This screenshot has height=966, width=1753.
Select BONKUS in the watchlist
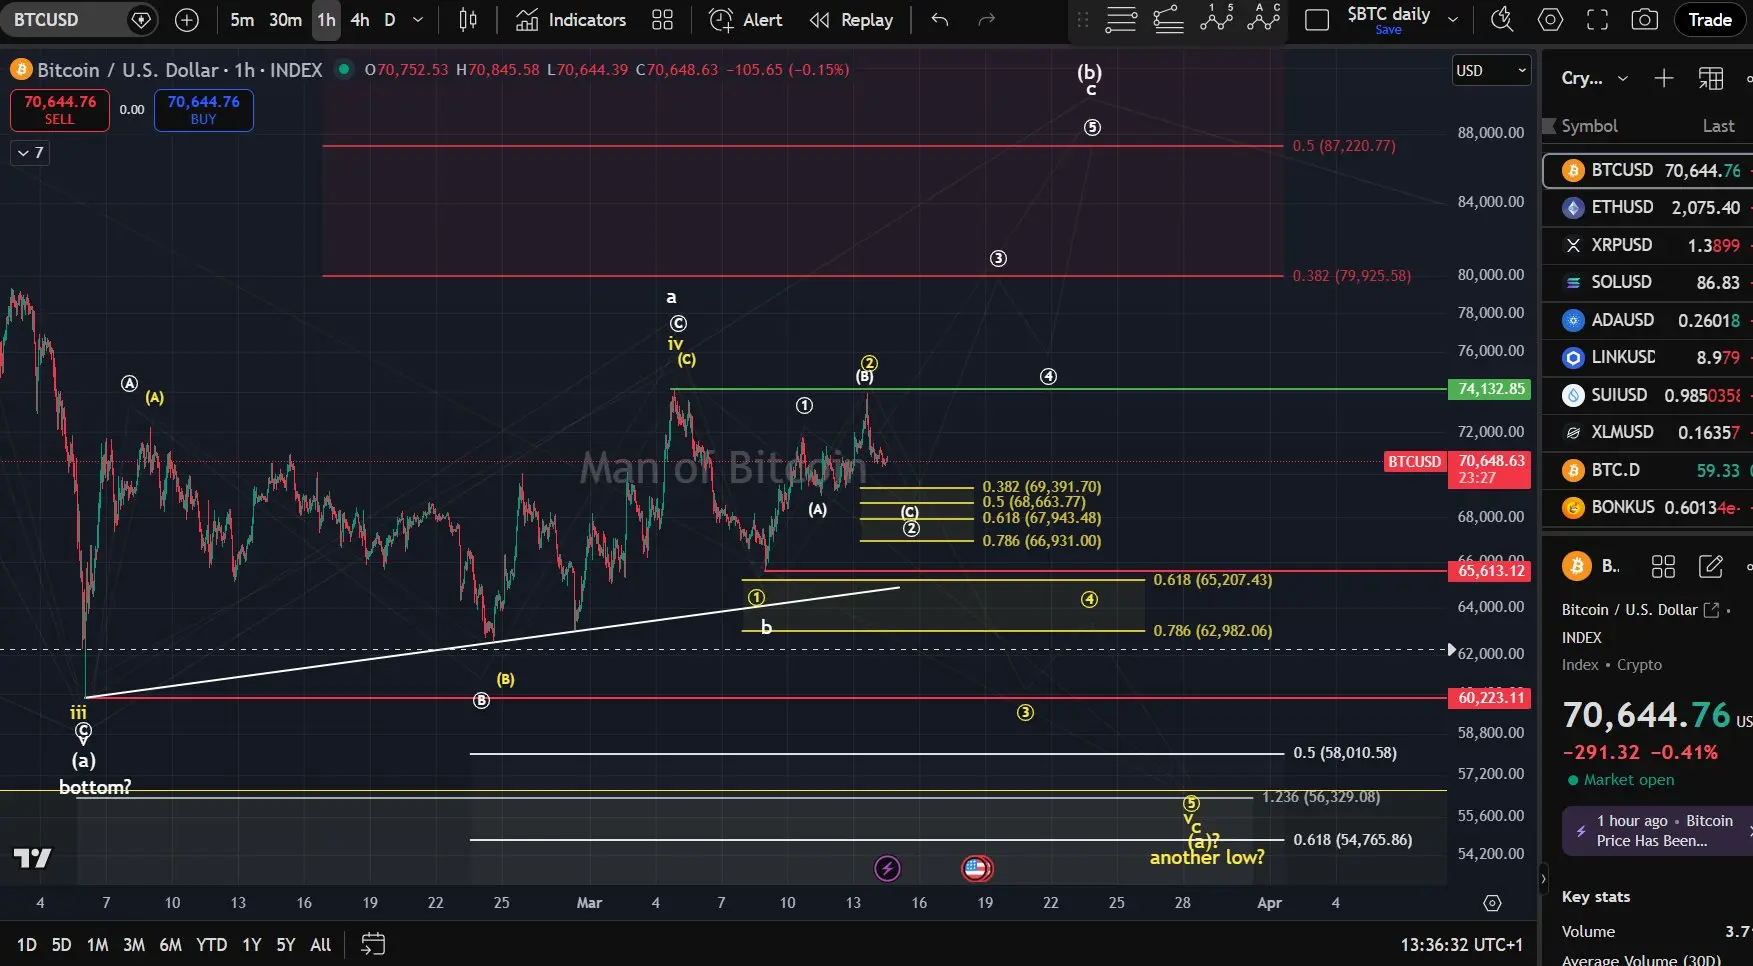point(1648,507)
